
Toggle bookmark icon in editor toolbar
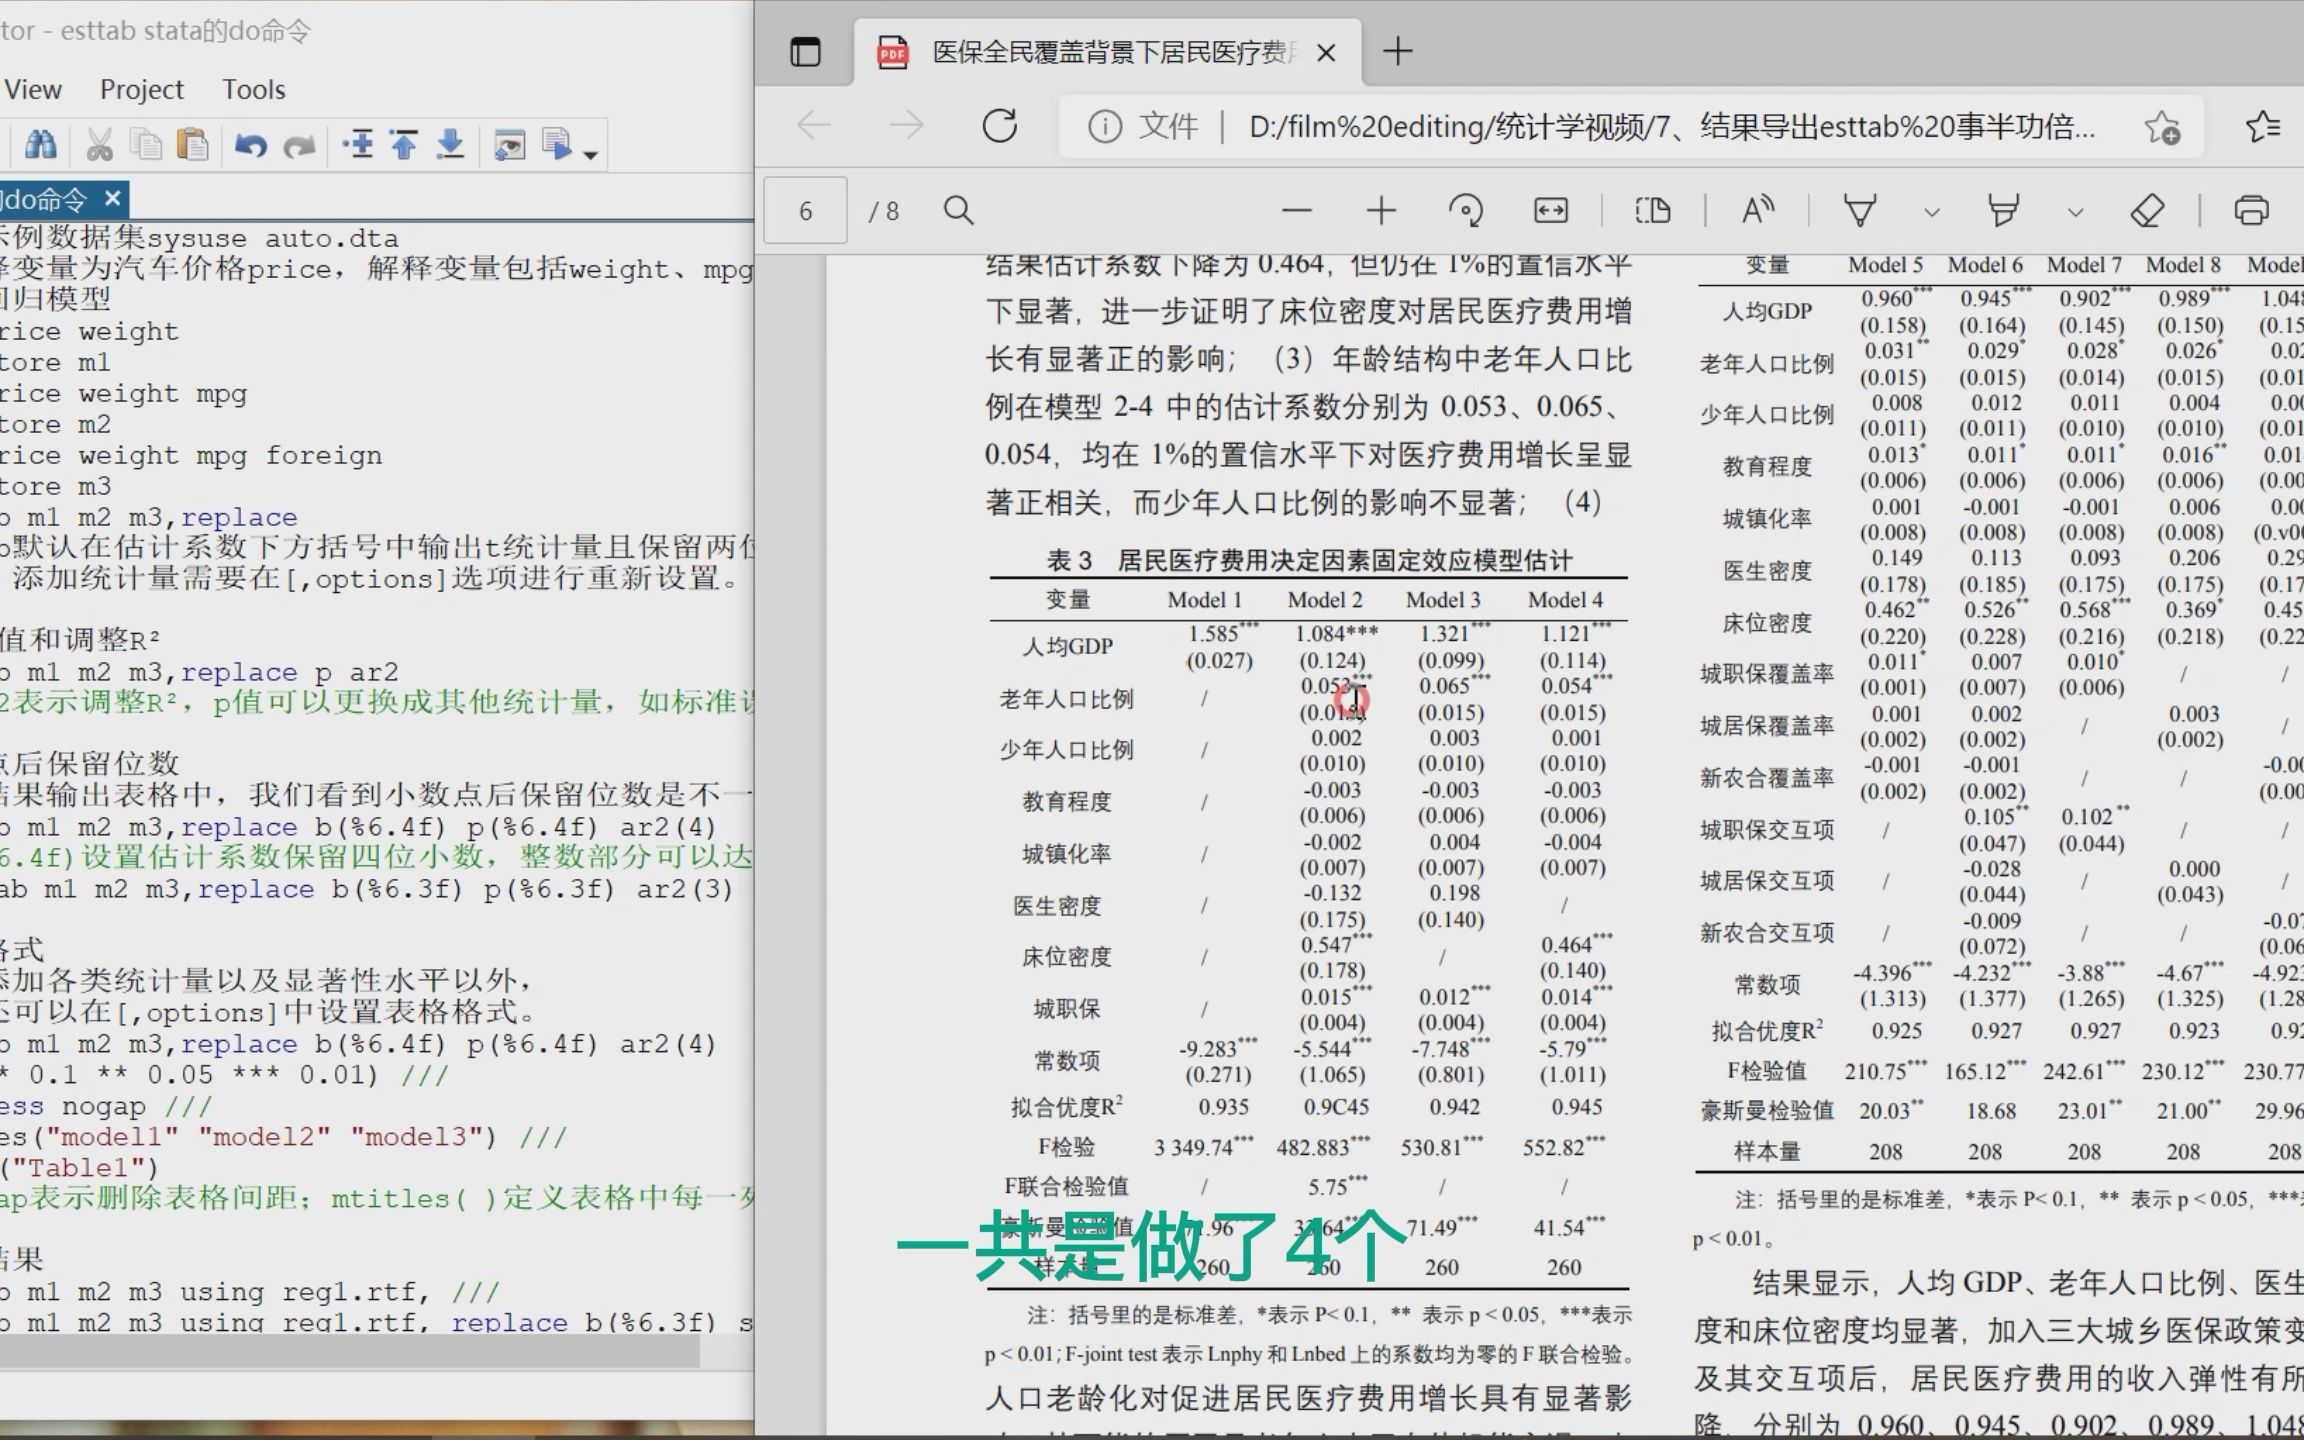coord(357,146)
